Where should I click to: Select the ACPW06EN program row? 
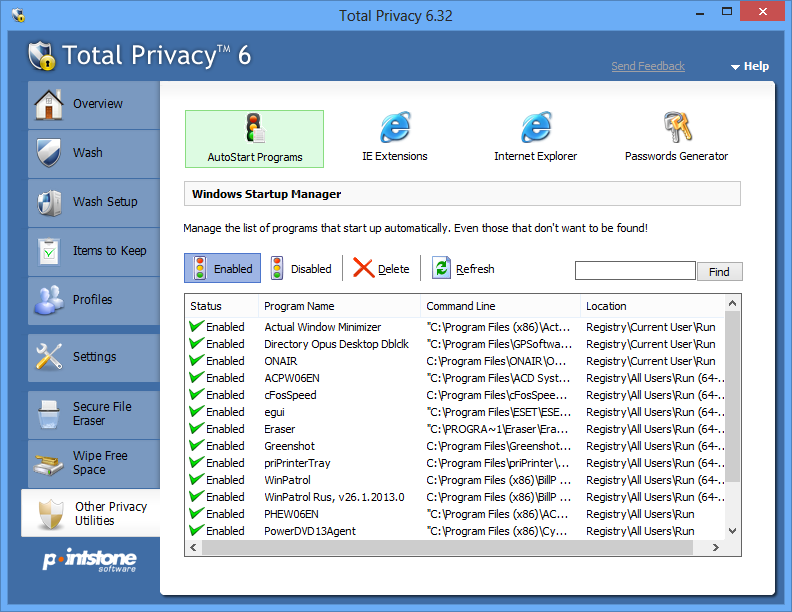[x=456, y=378]
